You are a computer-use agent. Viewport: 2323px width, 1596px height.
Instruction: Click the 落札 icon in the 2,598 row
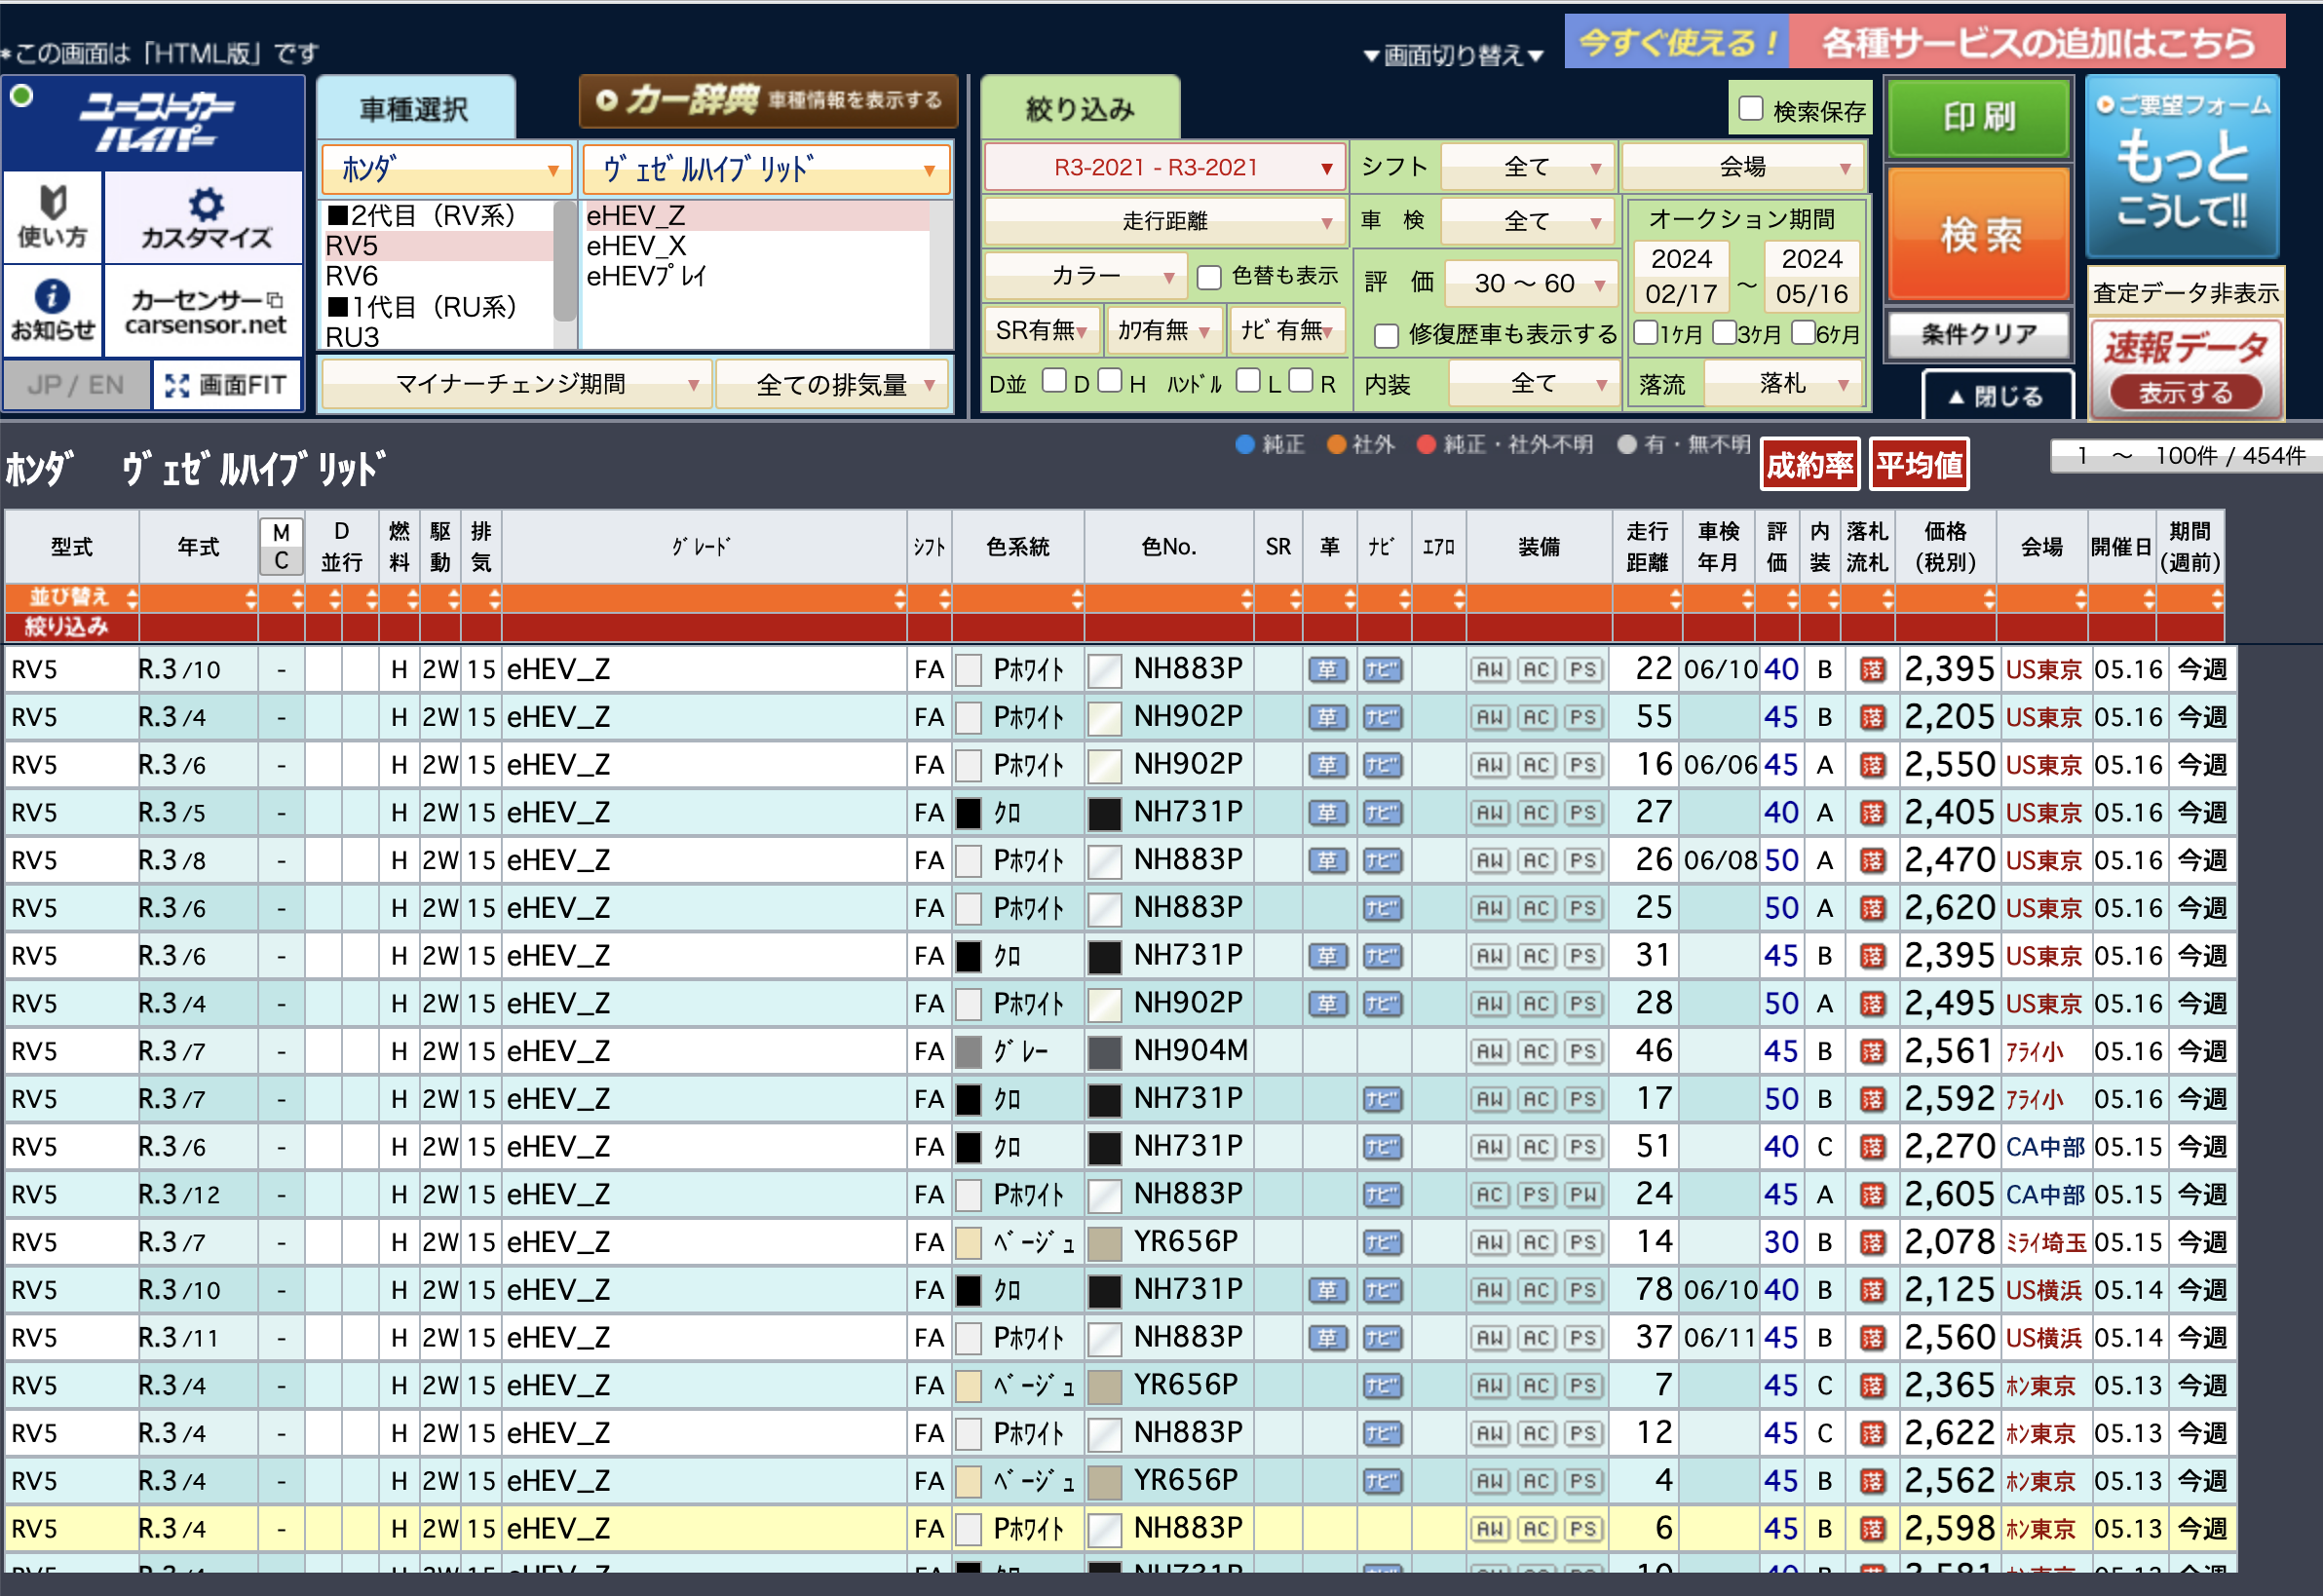point(1872,1529)
